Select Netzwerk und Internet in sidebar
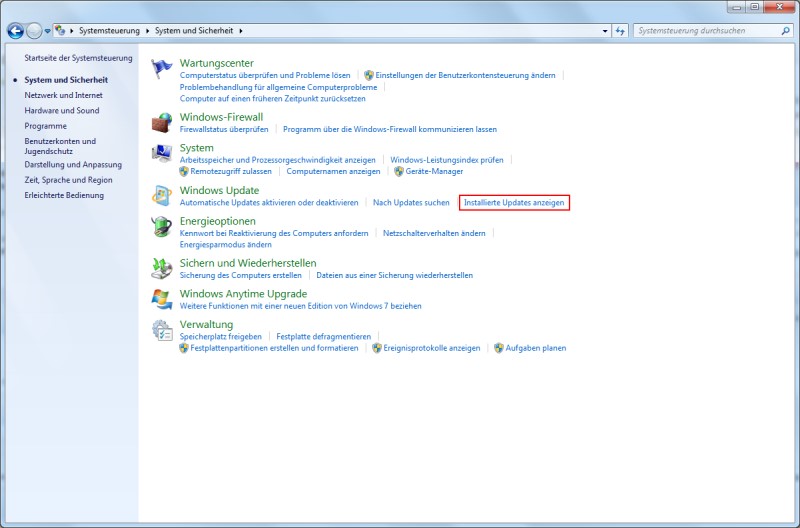 point(63,95)
